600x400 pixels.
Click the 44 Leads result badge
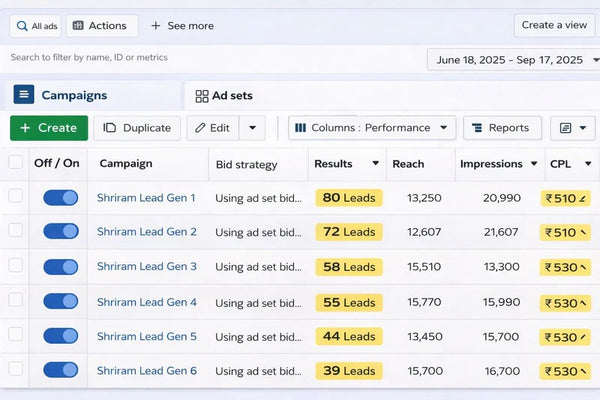click(349, 336)
